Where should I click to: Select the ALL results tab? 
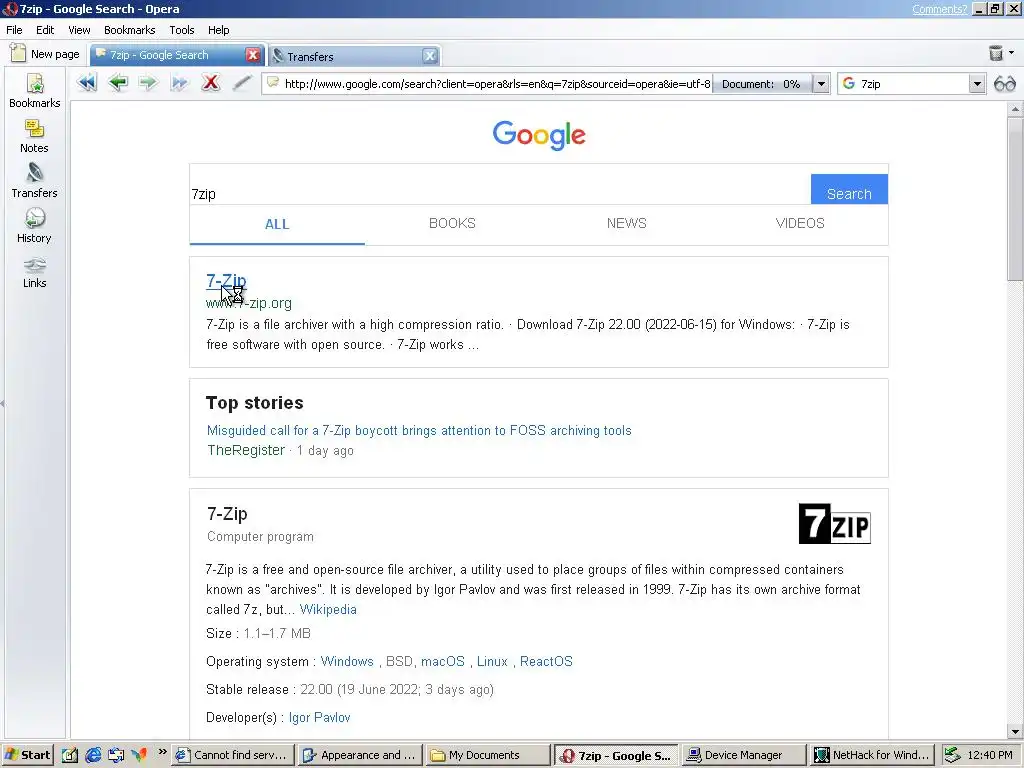pos(277,224)
